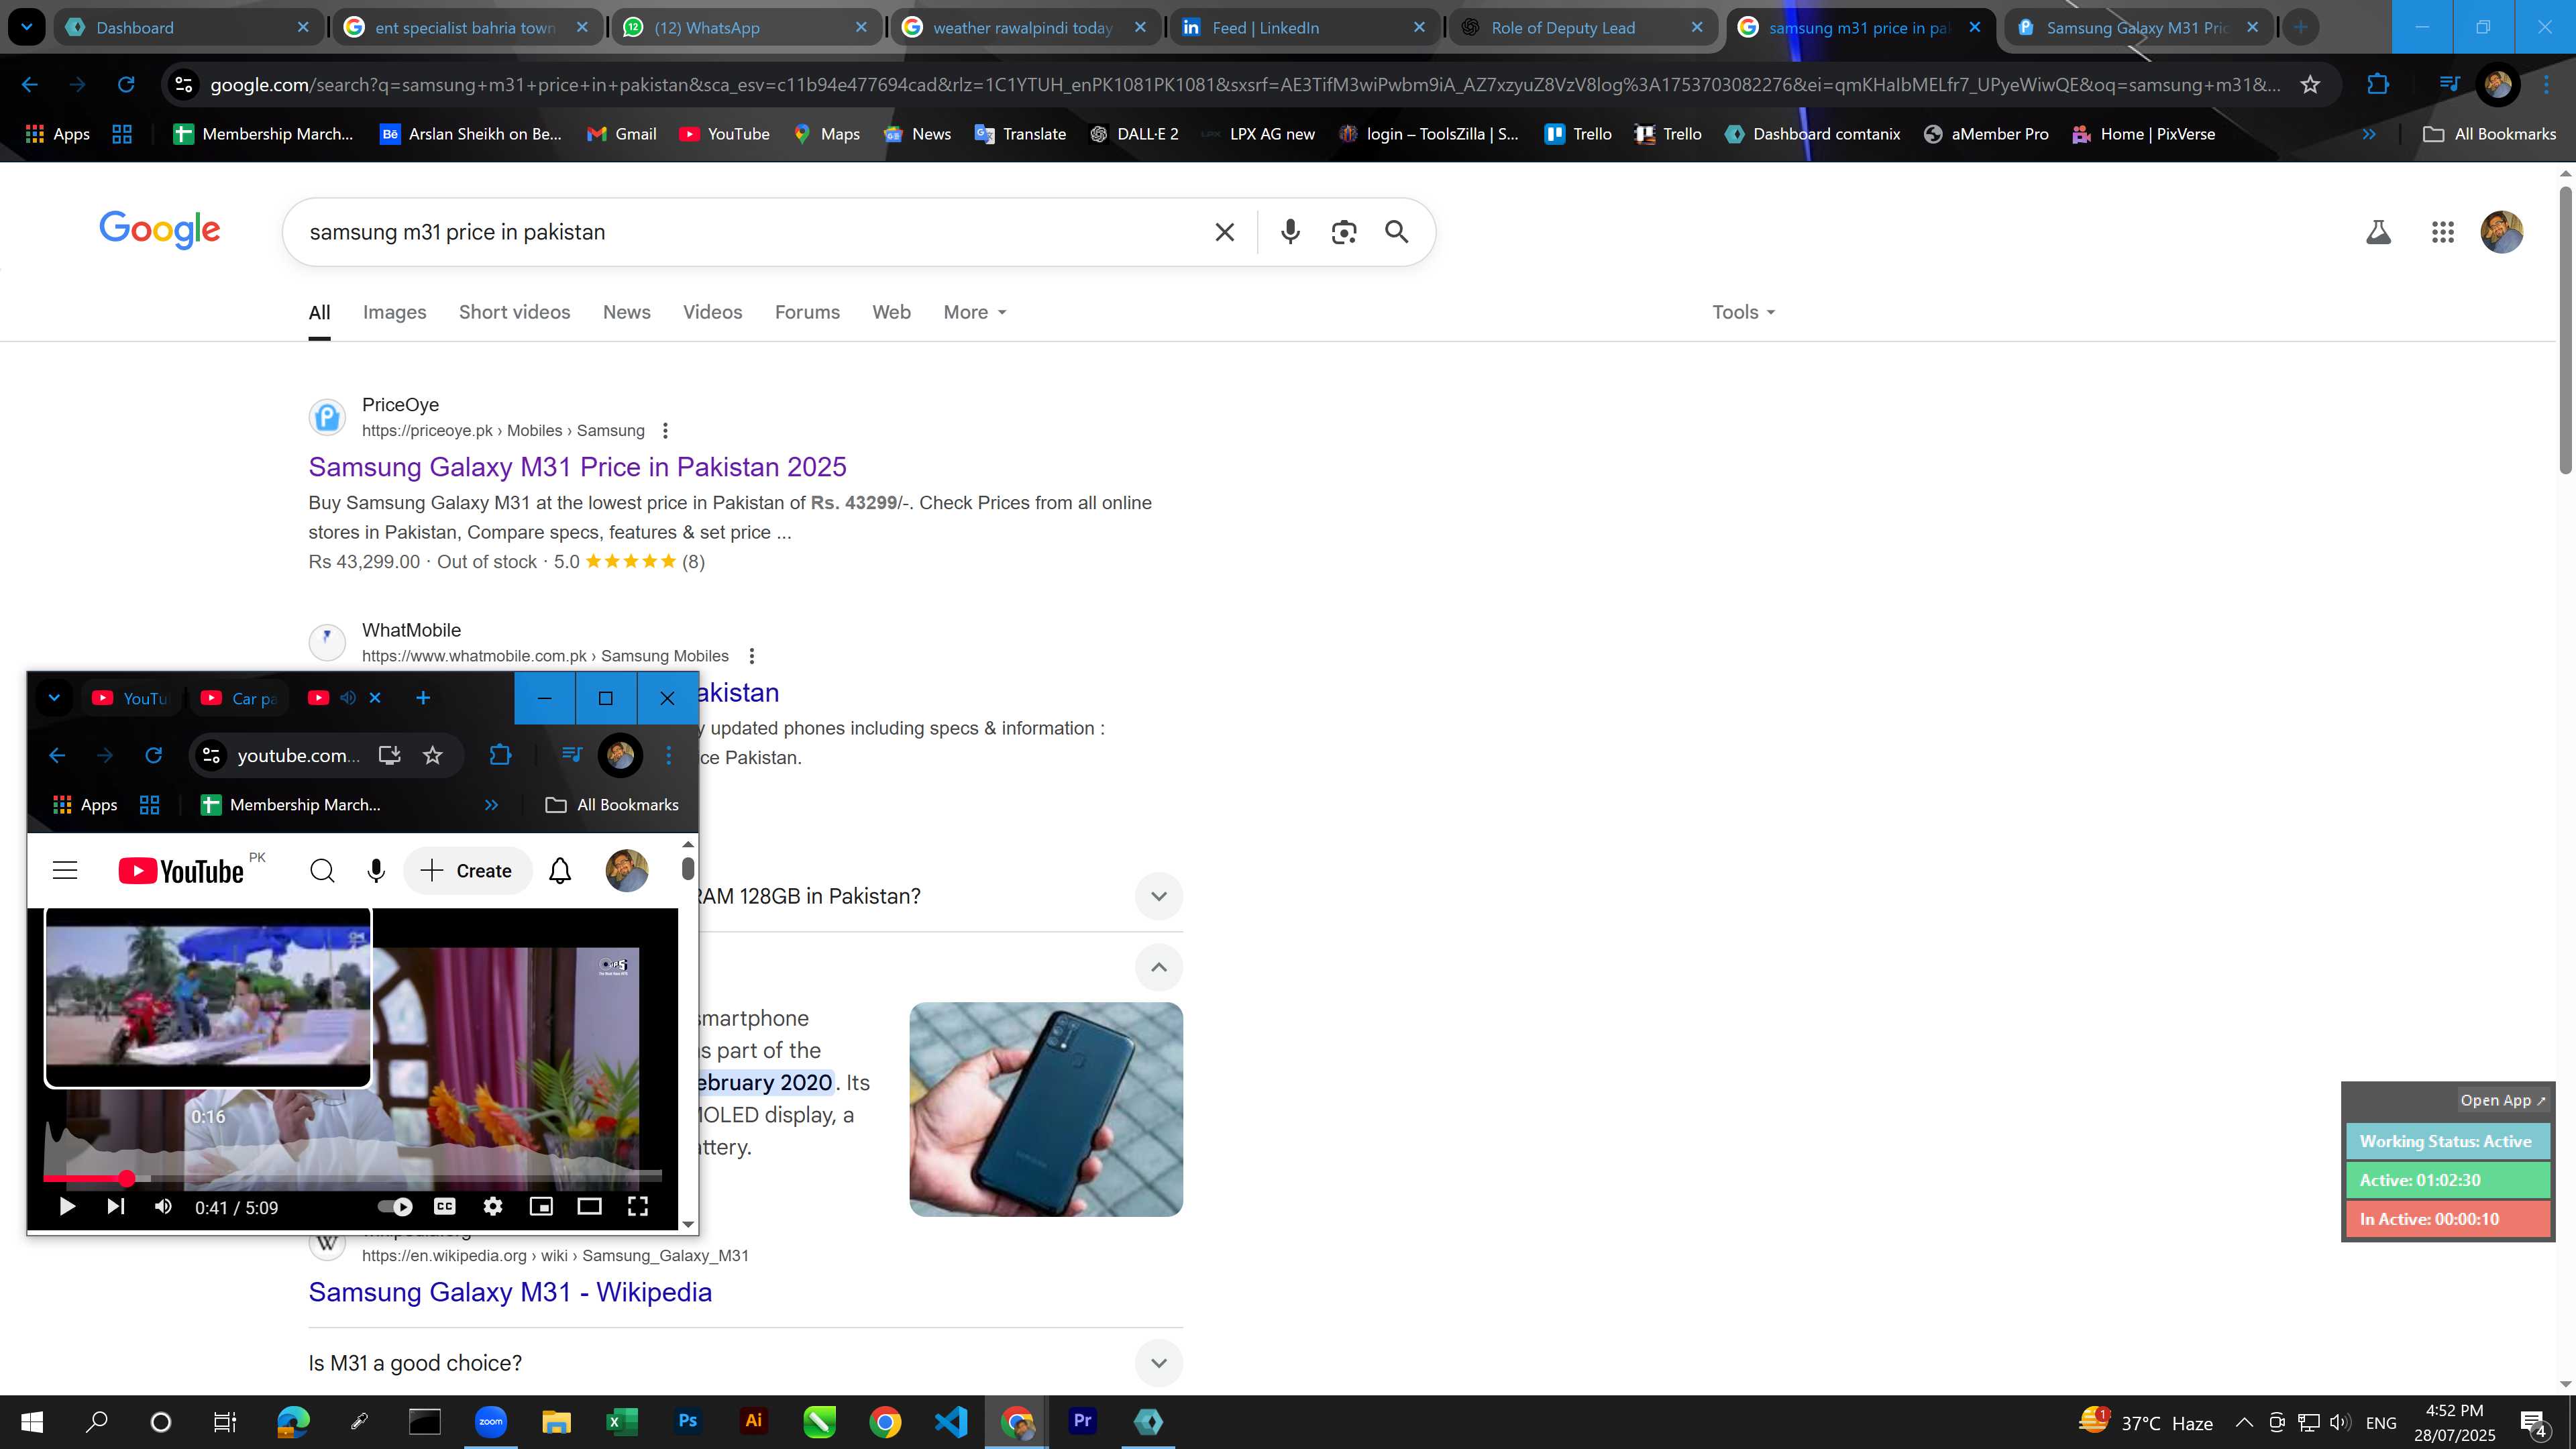Open Samsung Galaxy M31 - Wikipedia link
The width and height of the screenshot is (2576, 1449).
point(510,1292)
